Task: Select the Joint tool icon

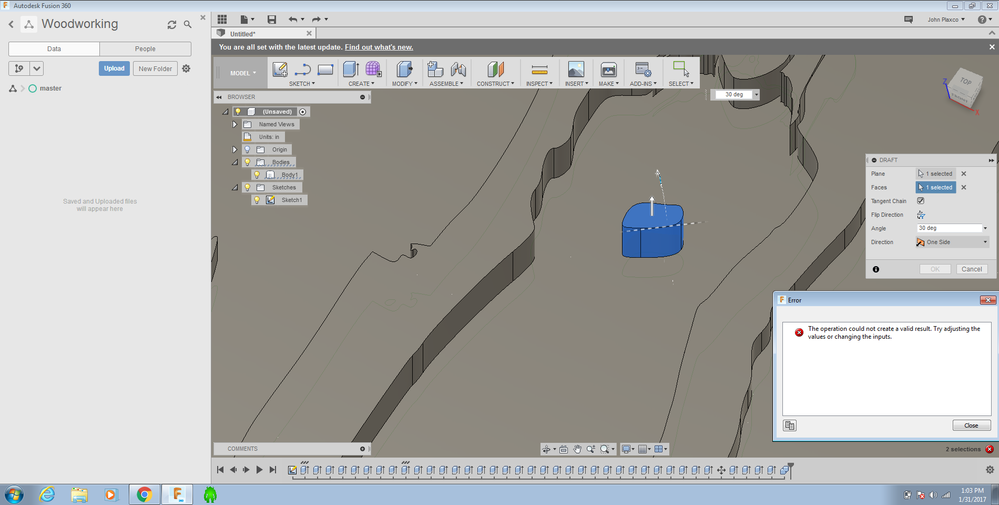Action: (458, 69)
